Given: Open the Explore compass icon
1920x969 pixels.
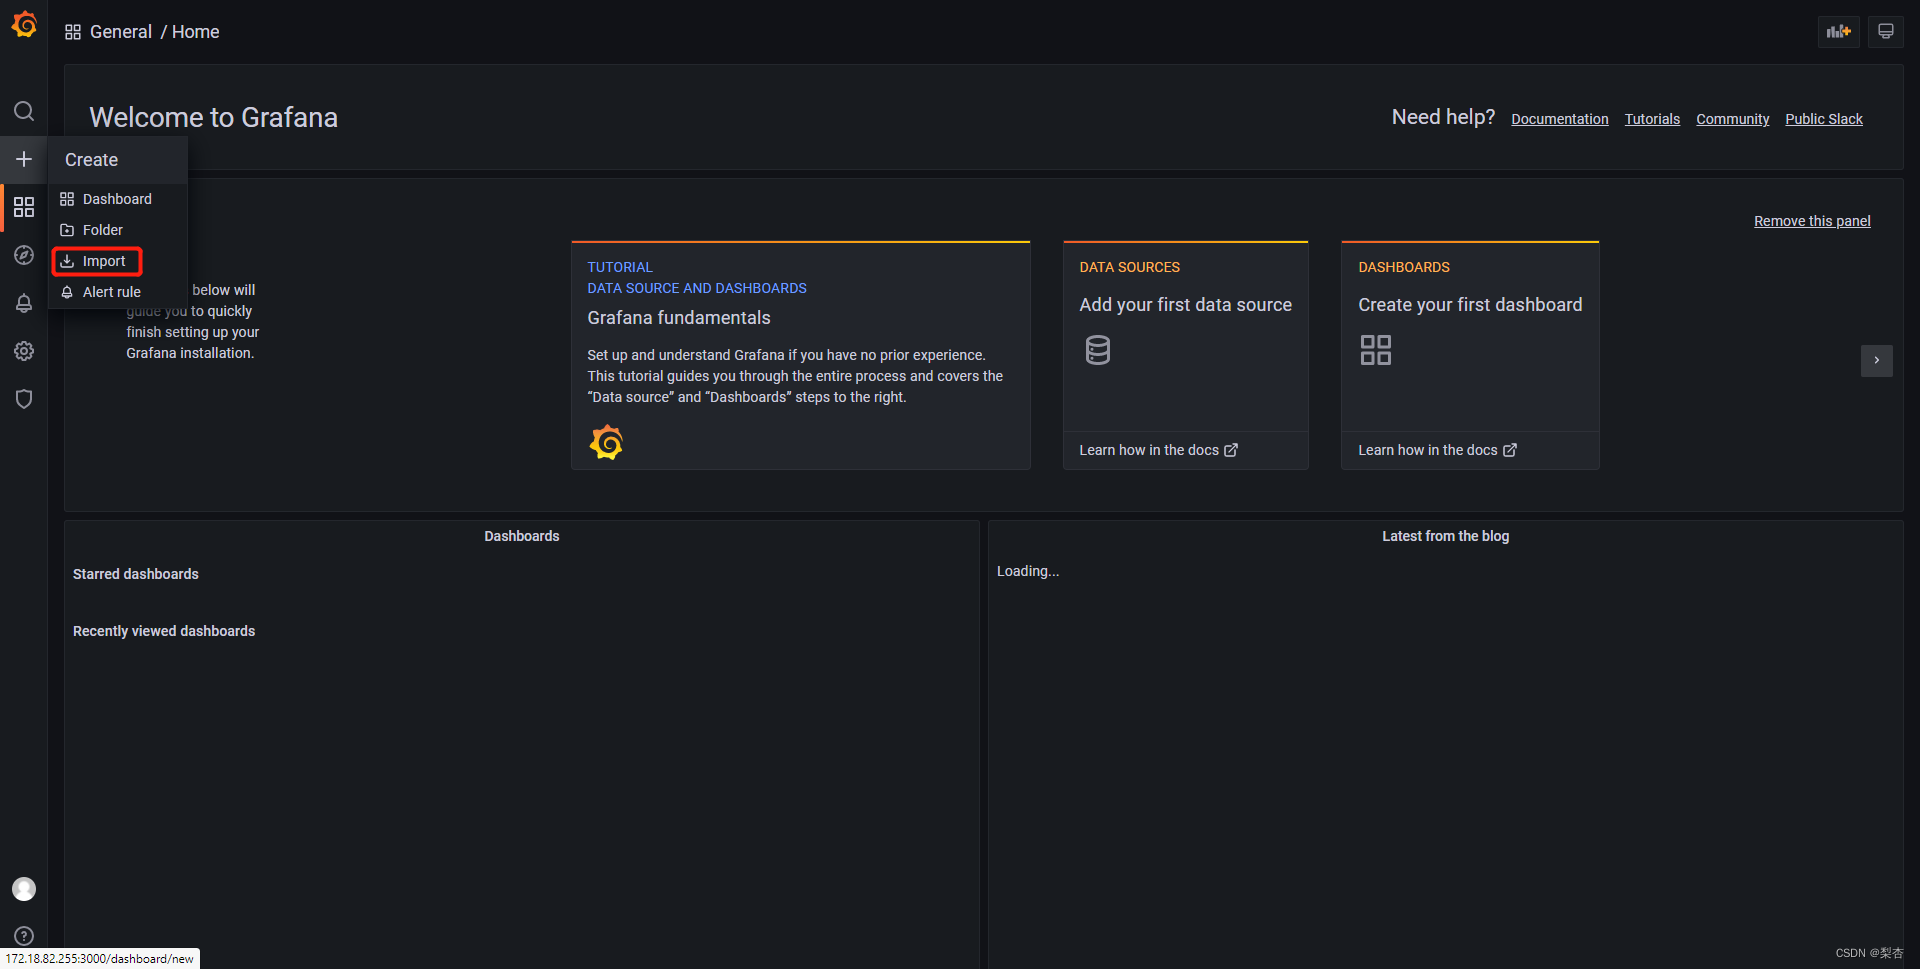Looking at the screenshot, I should pyautogui.click(x=24, y=255).
